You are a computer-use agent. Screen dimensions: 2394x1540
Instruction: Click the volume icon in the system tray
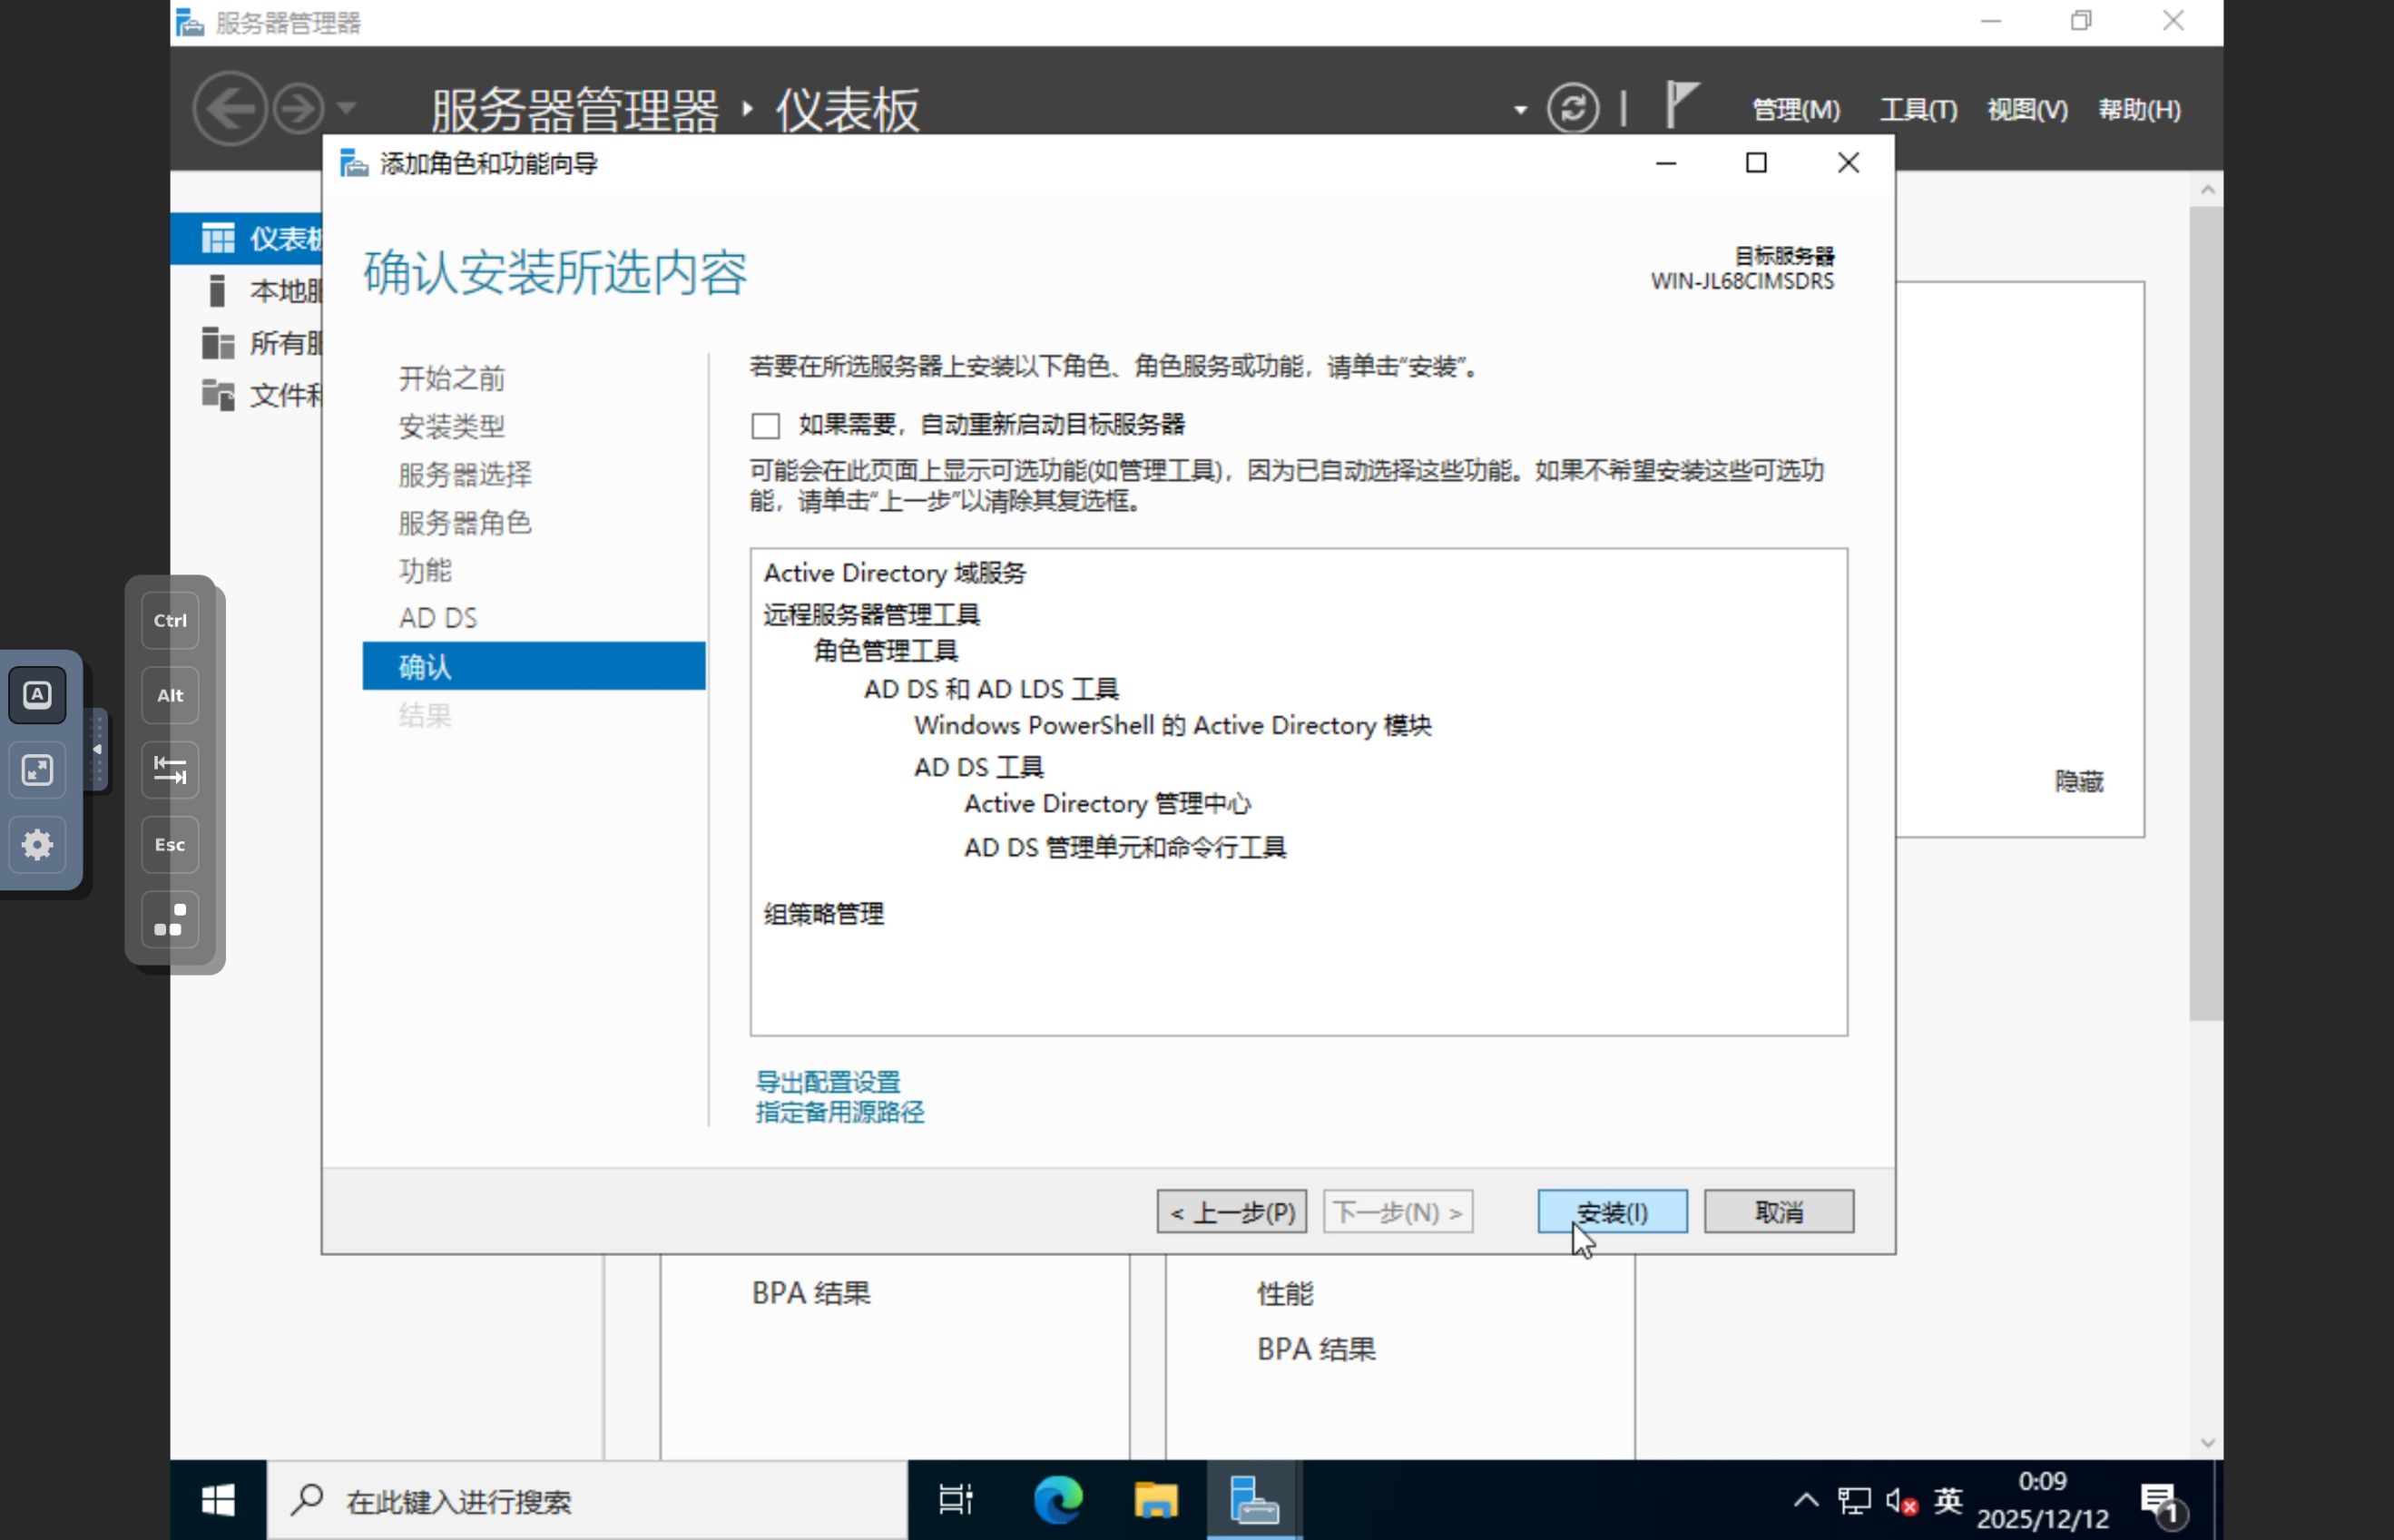(x=1900, y=1501)
